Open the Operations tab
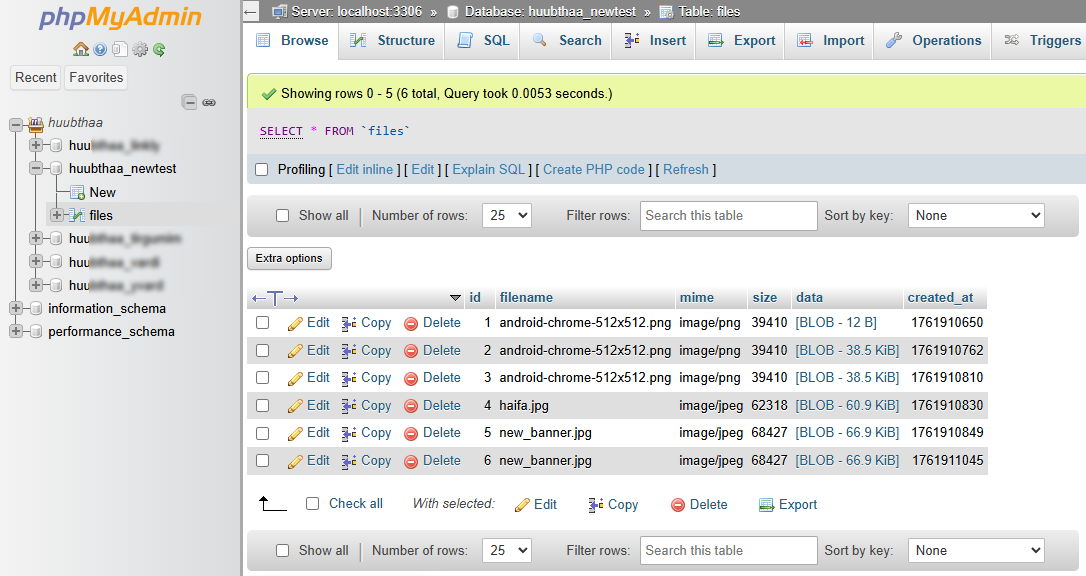Image resolution: width=1086 pixels, height=576 pixels. click(x=933, y=41)
